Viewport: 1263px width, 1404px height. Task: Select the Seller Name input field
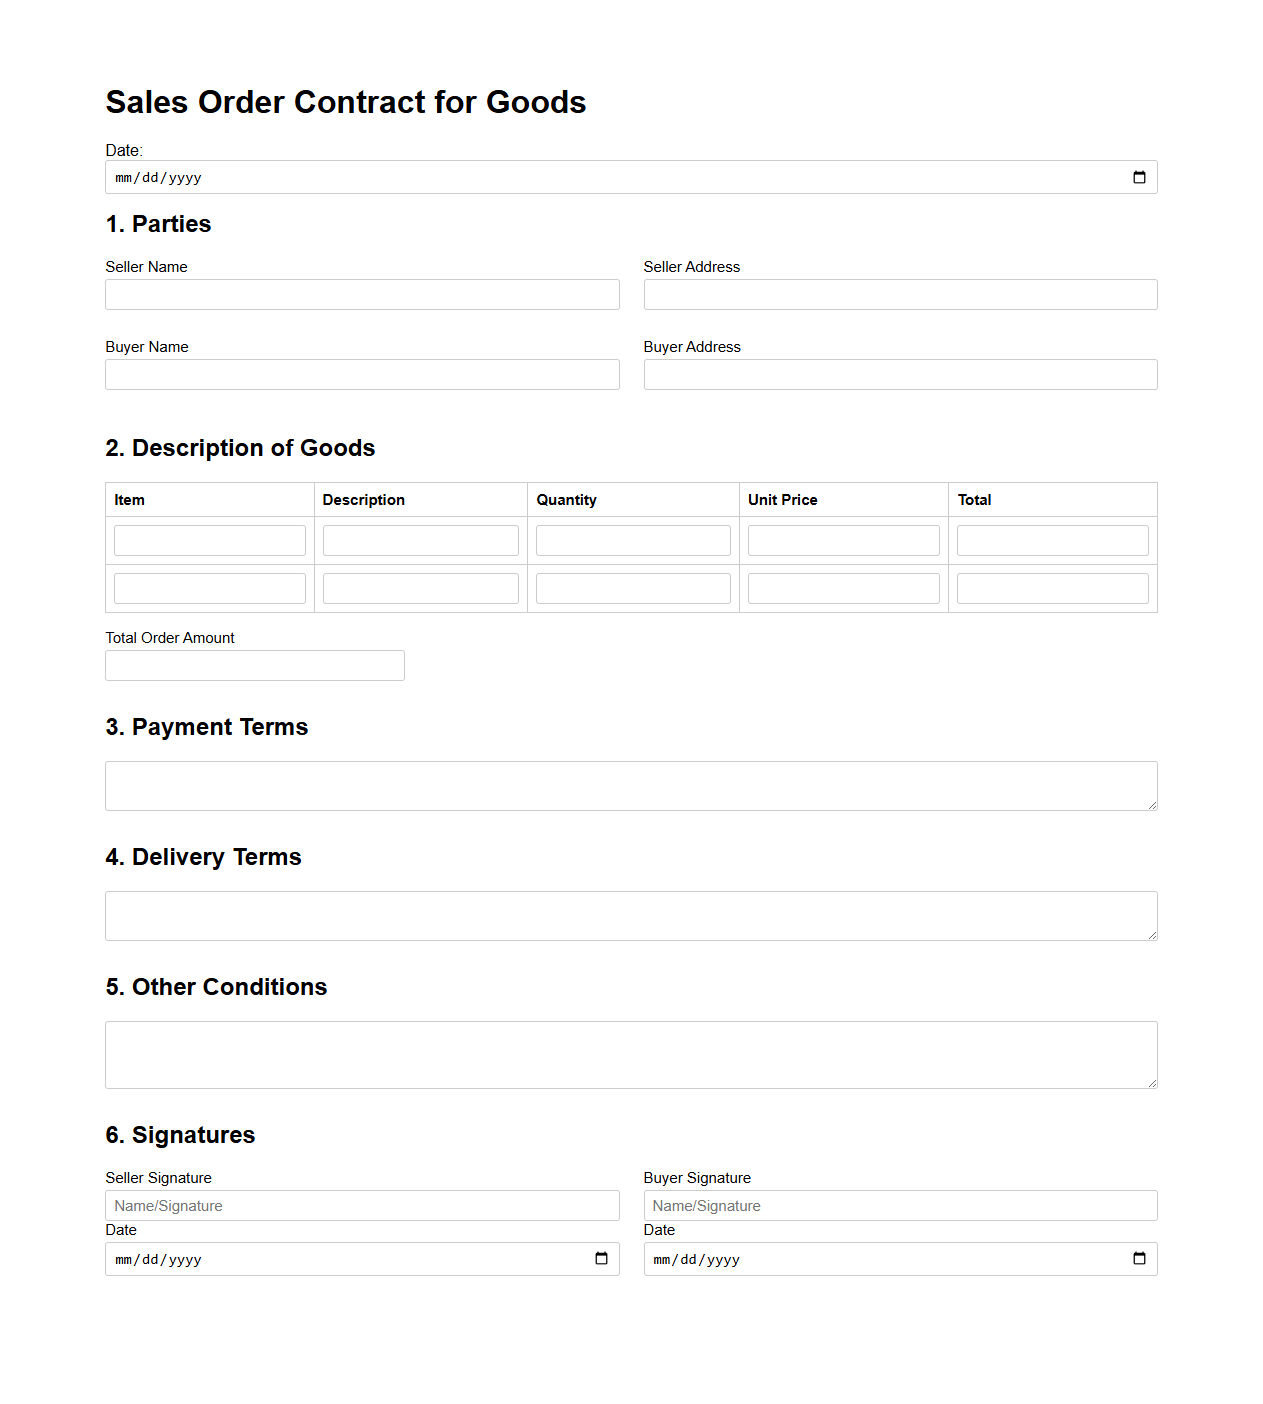click(362, 294)
